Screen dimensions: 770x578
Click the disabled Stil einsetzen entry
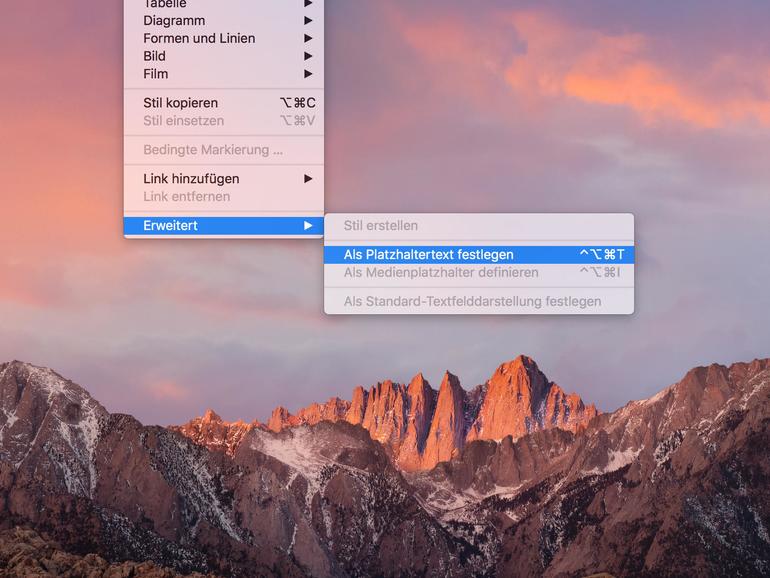tap(223, 120)
